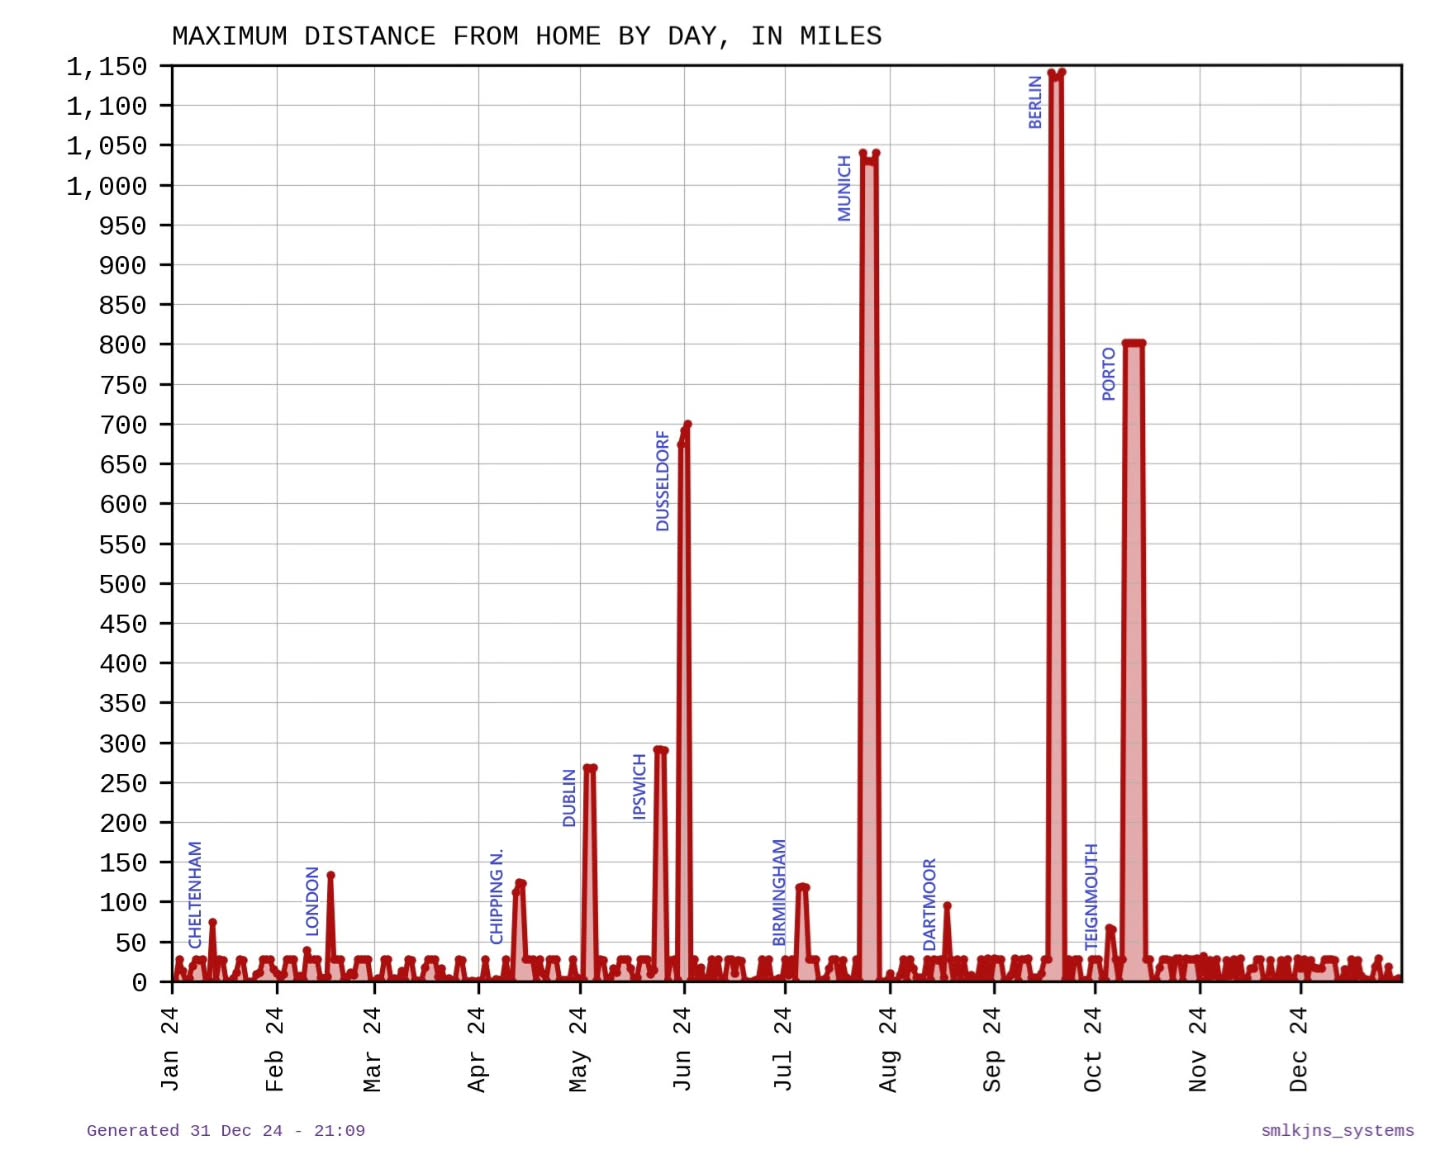
Task: Select the LONDON peak label
Action: (312, 901)
